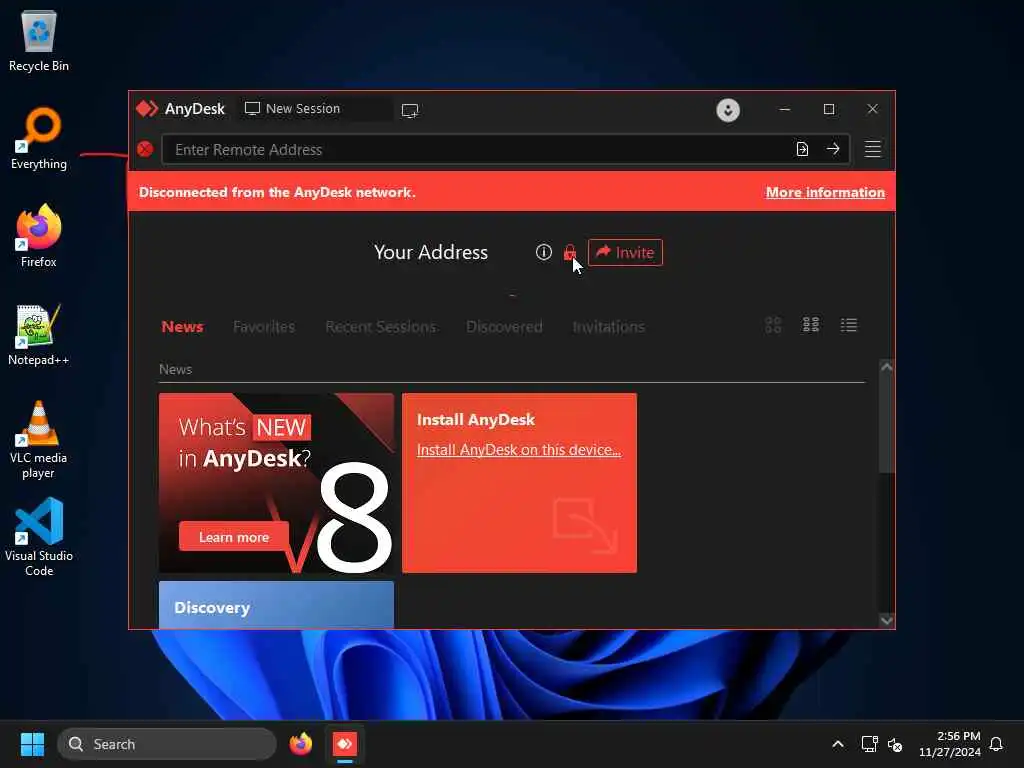Image resolution: width=1024 pixels, height=768 pixels.
Task: Click the AnyDesk taskbar icon
Action: click(x=345, y=744)
